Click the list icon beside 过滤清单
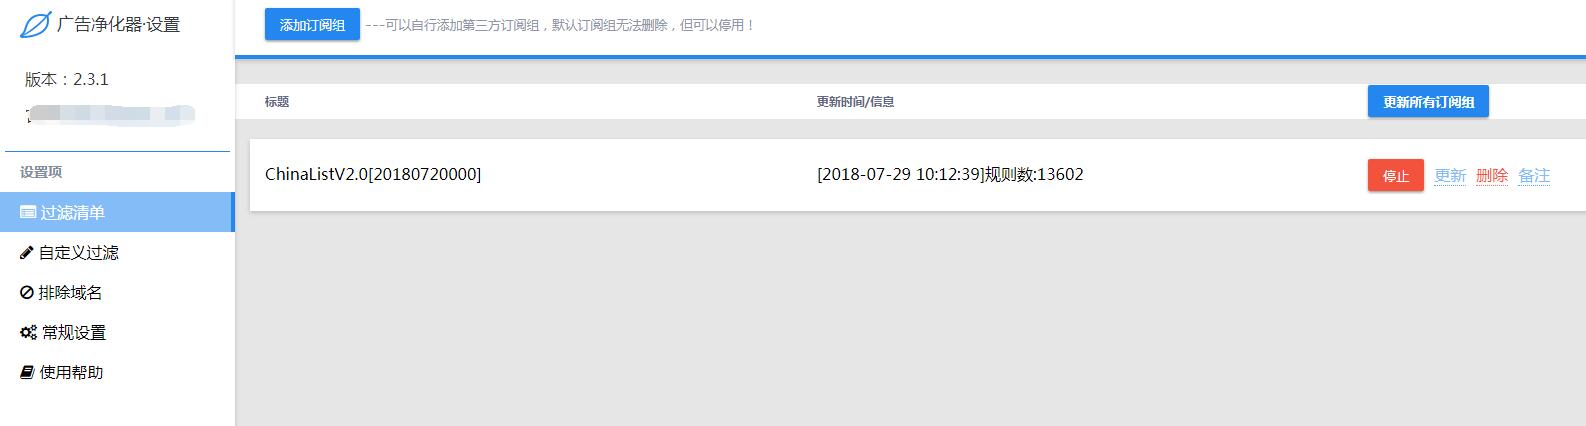This screenshot has width=1586, height=426. [28, 213]
